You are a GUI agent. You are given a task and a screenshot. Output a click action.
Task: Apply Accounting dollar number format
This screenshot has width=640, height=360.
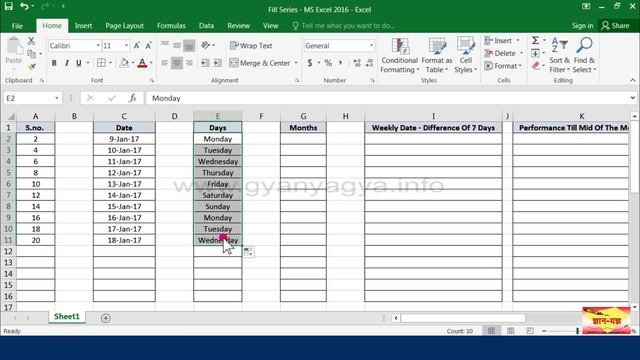tap(310, 63)
